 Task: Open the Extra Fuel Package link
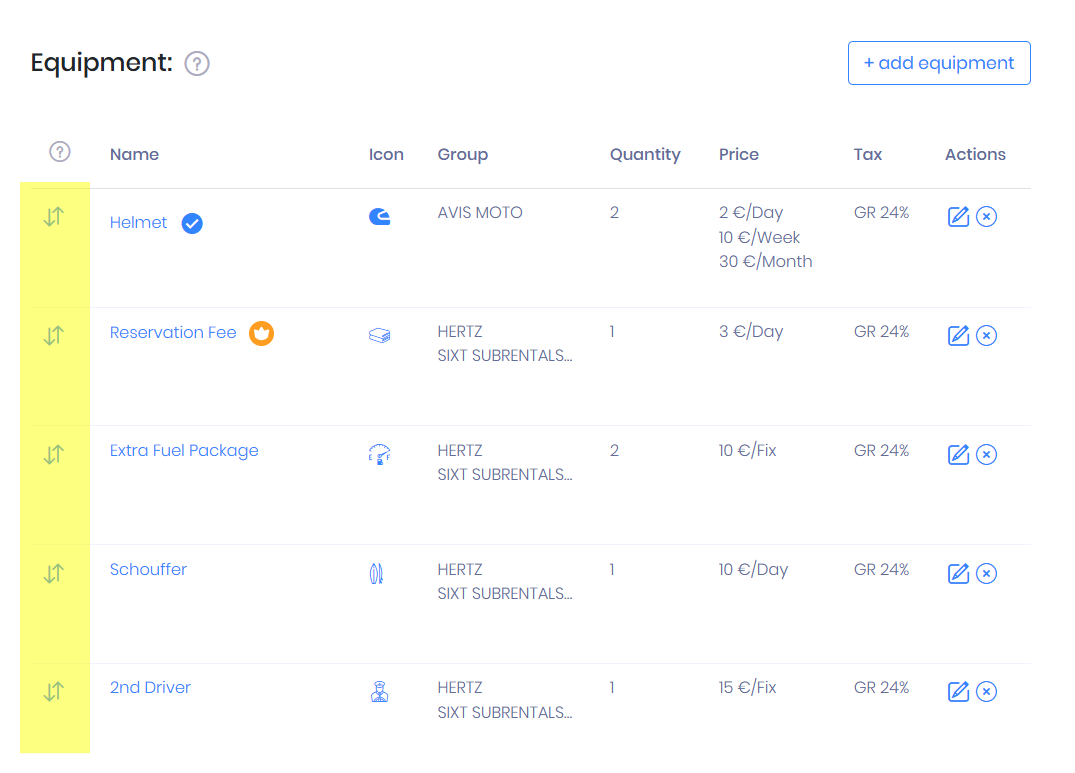pyautogui.click(x=184, y=450)
